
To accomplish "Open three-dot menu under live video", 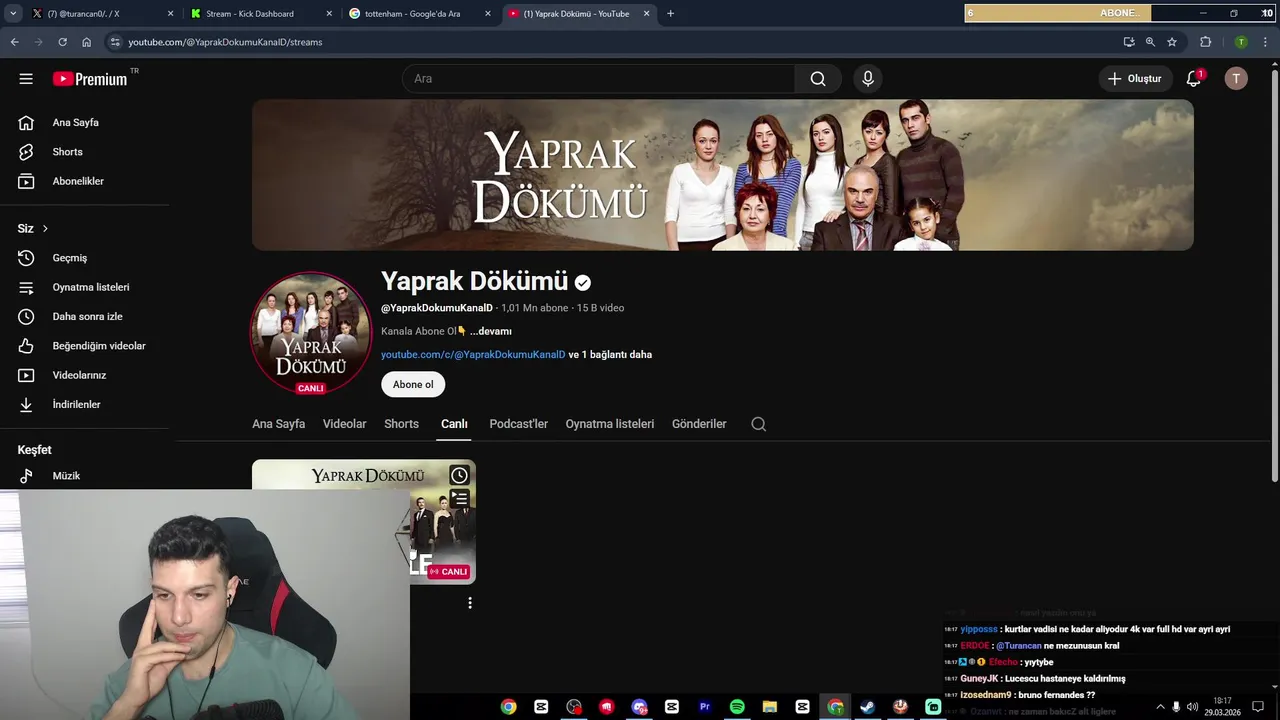I will [x=470, y=603].
